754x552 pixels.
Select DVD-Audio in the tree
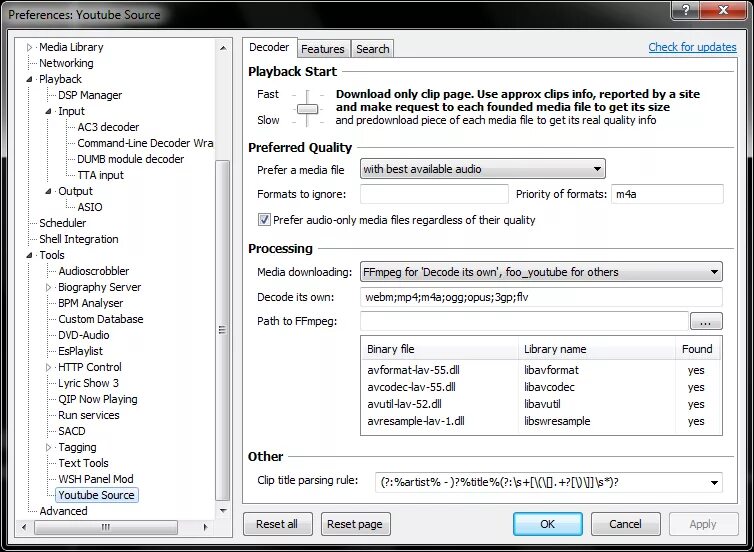84,335
